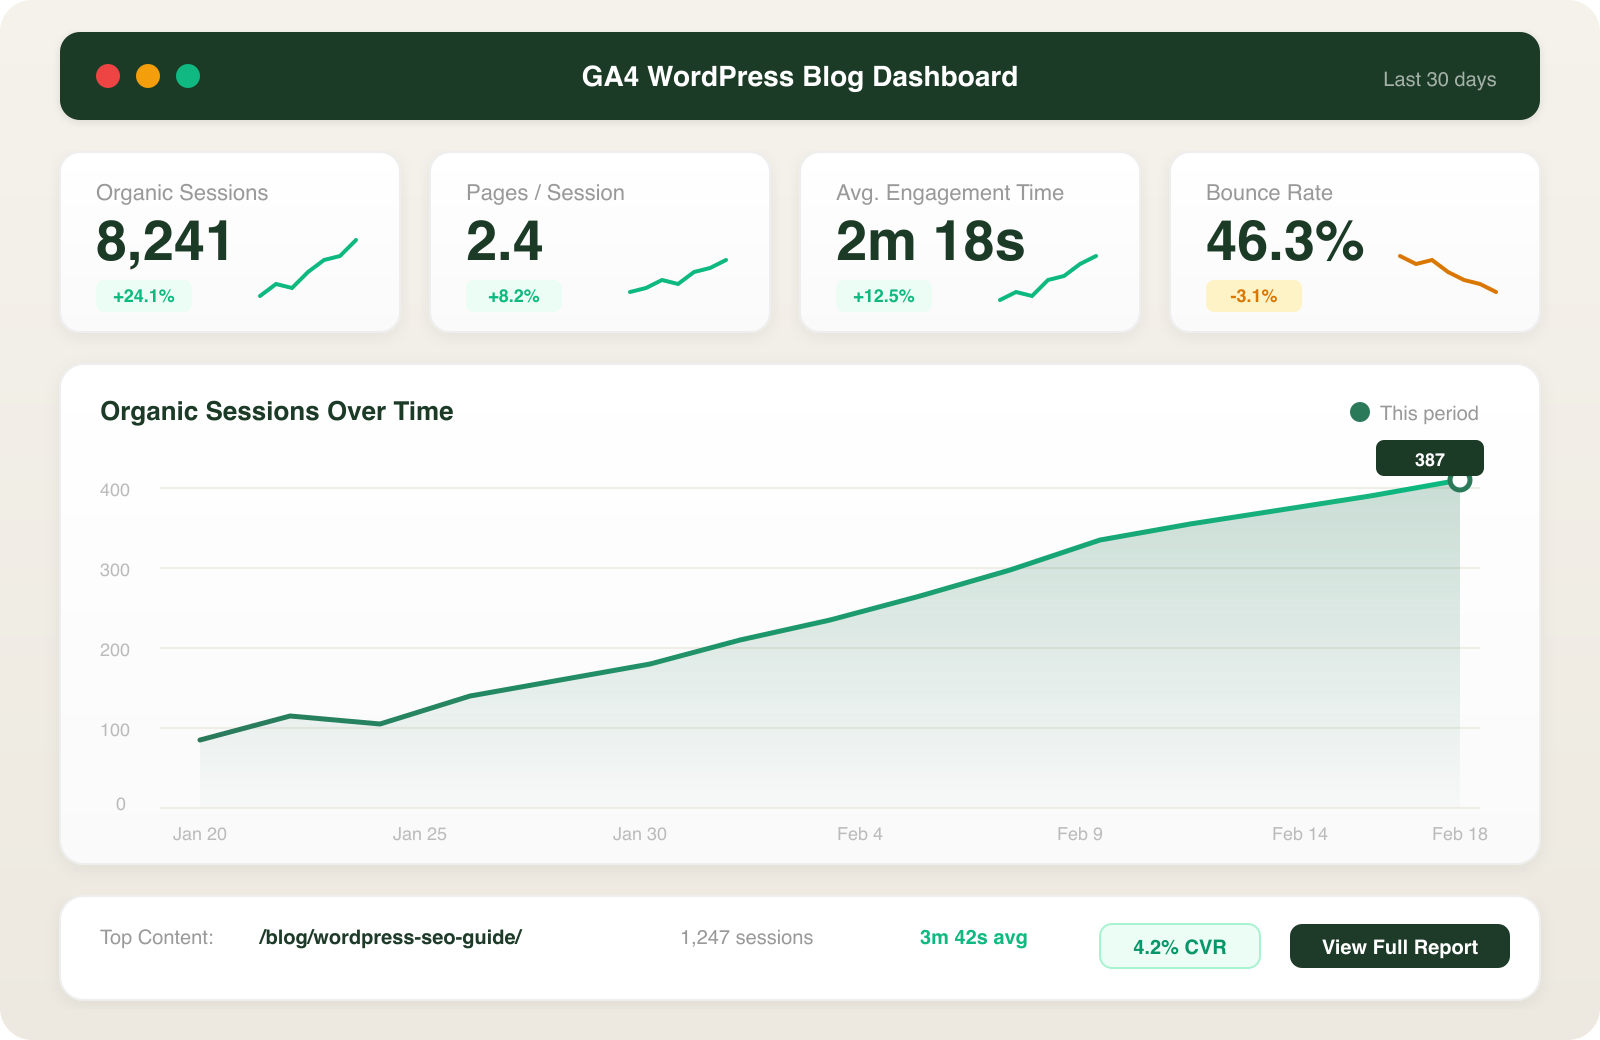Click the View Full Report button
1600x1040 pixels.
(1399, 946)
